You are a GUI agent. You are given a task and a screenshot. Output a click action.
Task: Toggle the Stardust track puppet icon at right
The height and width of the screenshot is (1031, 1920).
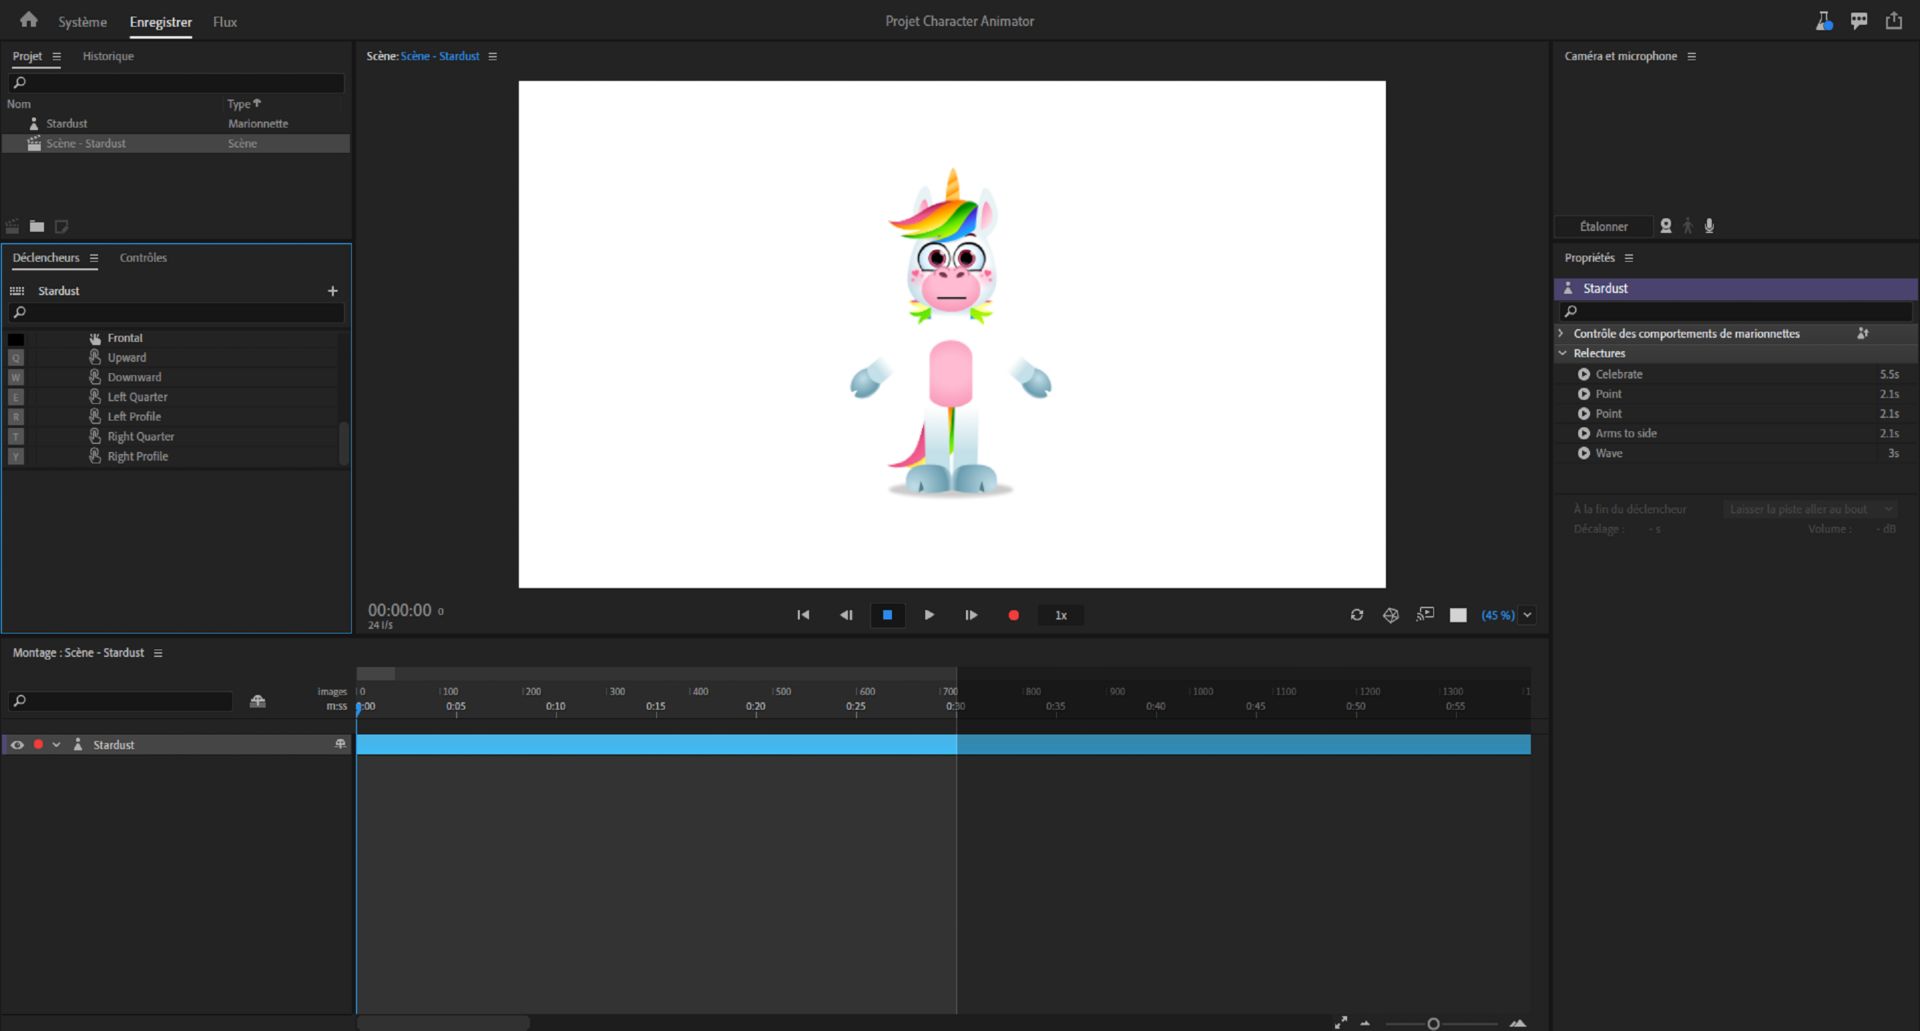[x=340, y=744]
